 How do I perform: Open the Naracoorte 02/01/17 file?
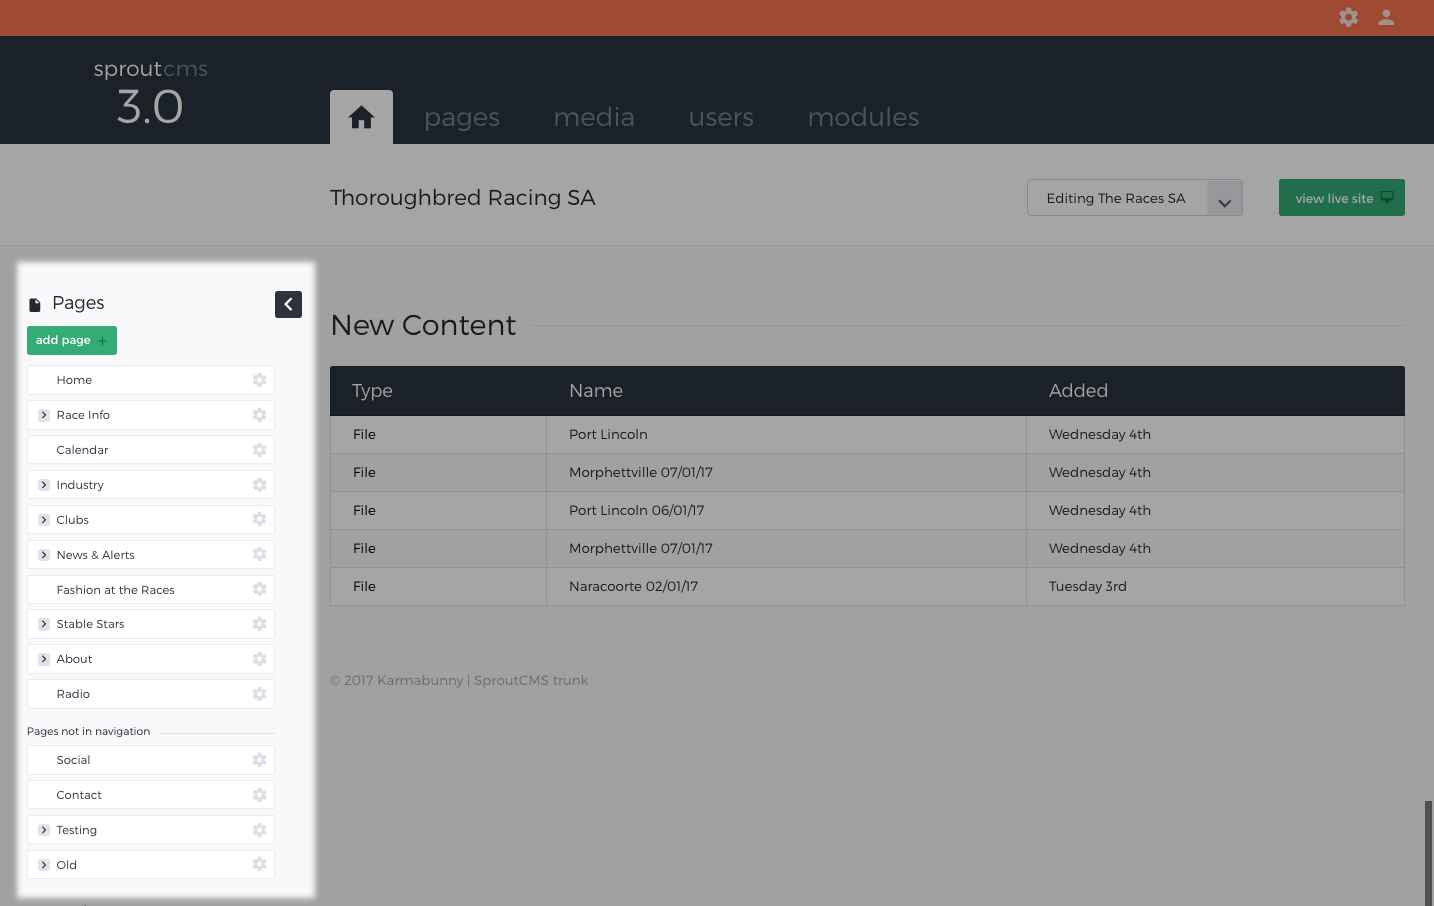633,586
